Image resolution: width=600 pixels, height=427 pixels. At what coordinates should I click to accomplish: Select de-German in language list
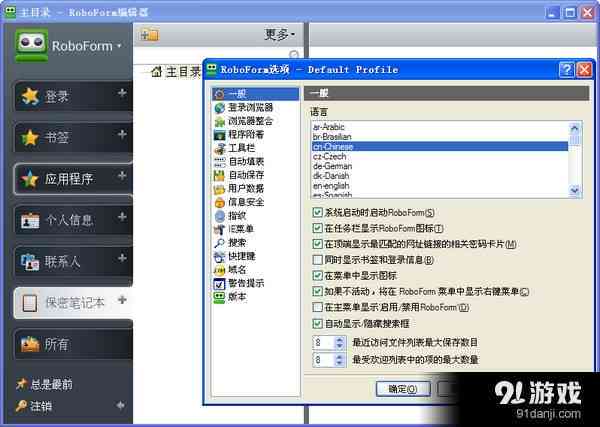tap(439, 166)
